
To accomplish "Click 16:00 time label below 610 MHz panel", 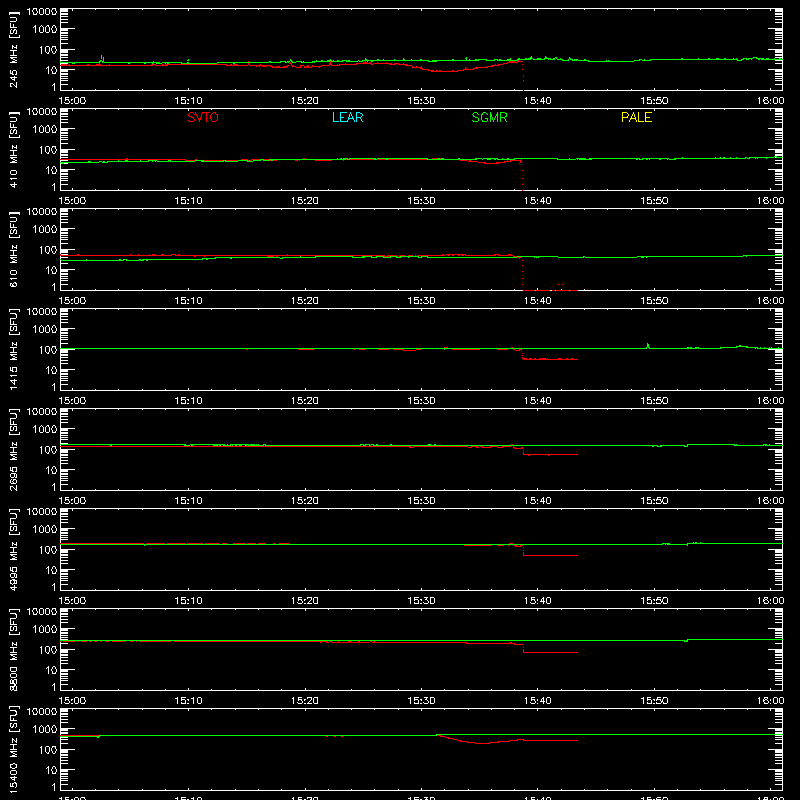I will click(x=770, y=301).
